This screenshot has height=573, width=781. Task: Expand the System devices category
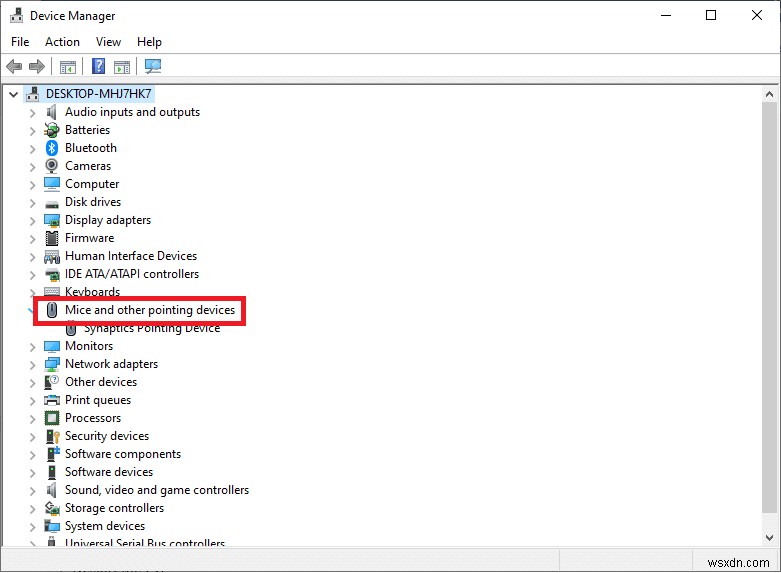(32, 527)
